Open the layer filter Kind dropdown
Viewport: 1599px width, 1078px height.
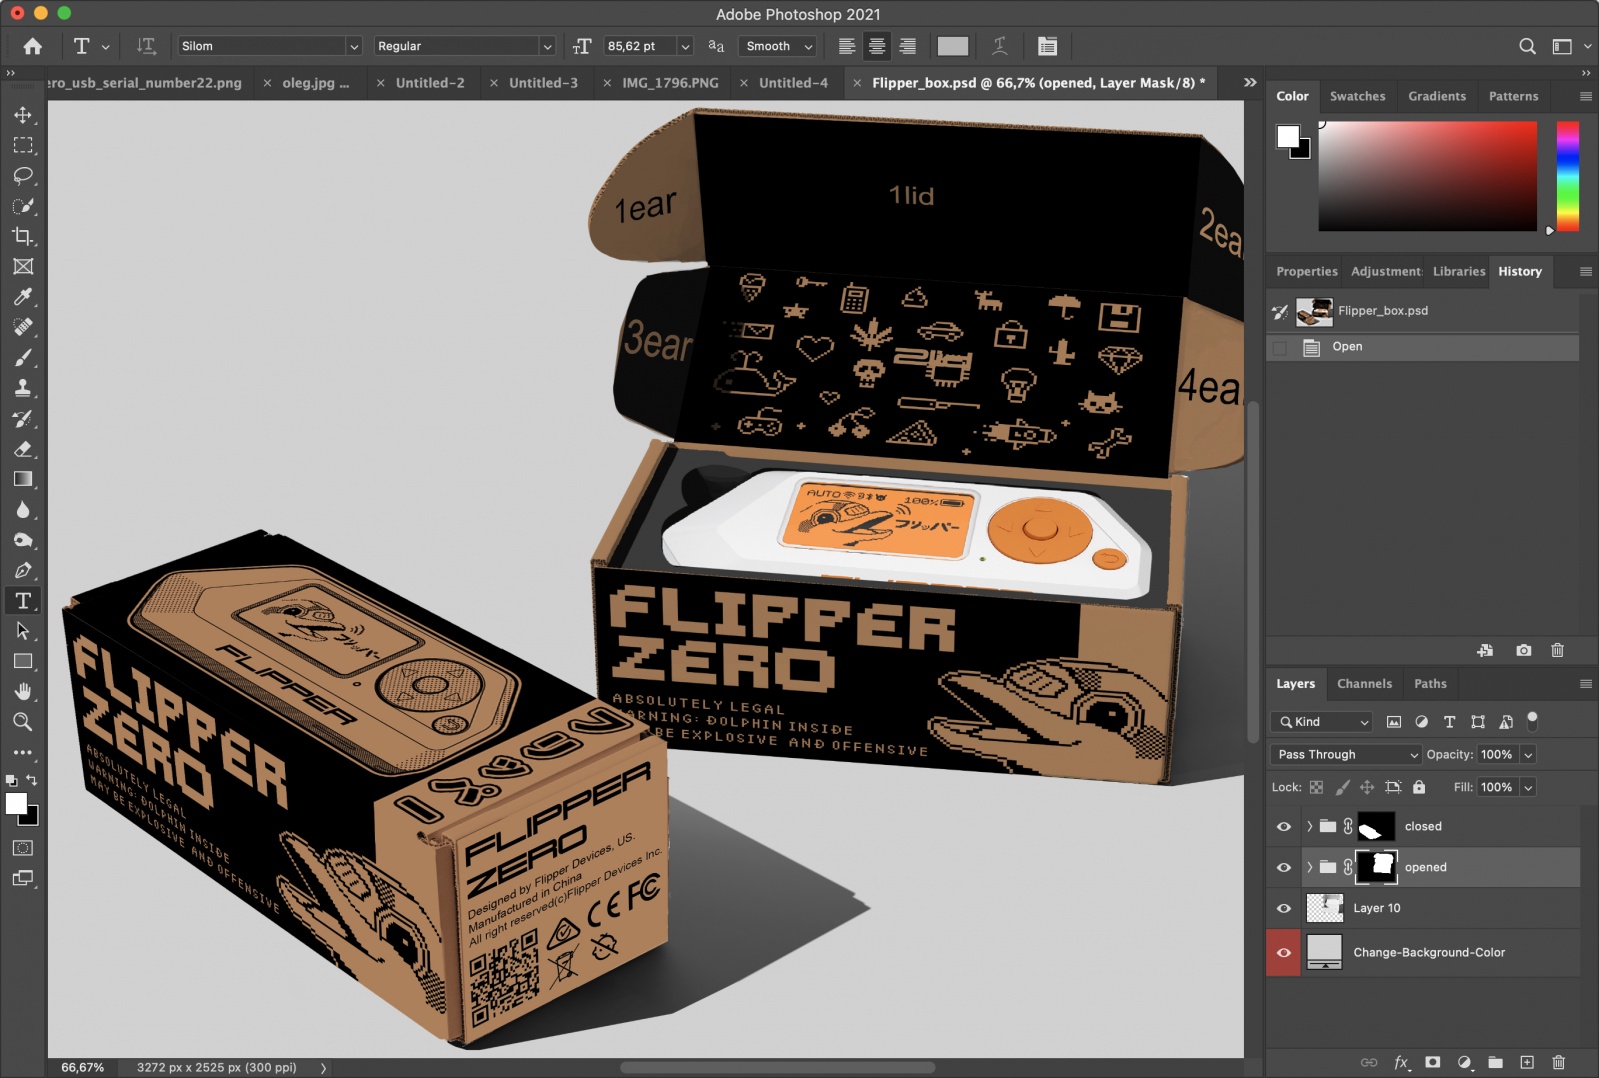[x=1322, y=721]
